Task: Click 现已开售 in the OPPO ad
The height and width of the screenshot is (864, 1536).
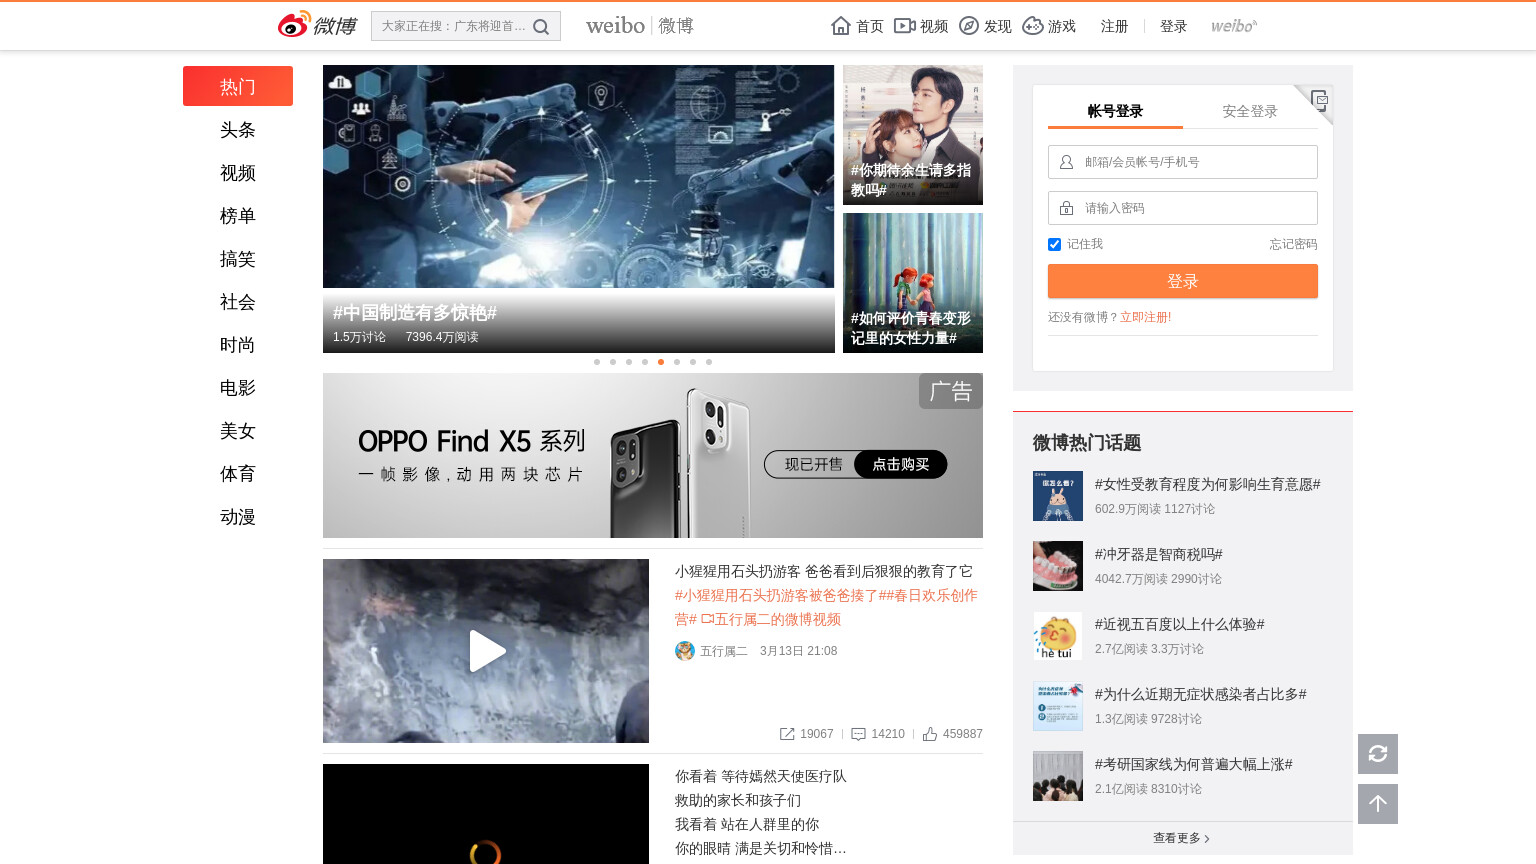Action: pos(813,464)
